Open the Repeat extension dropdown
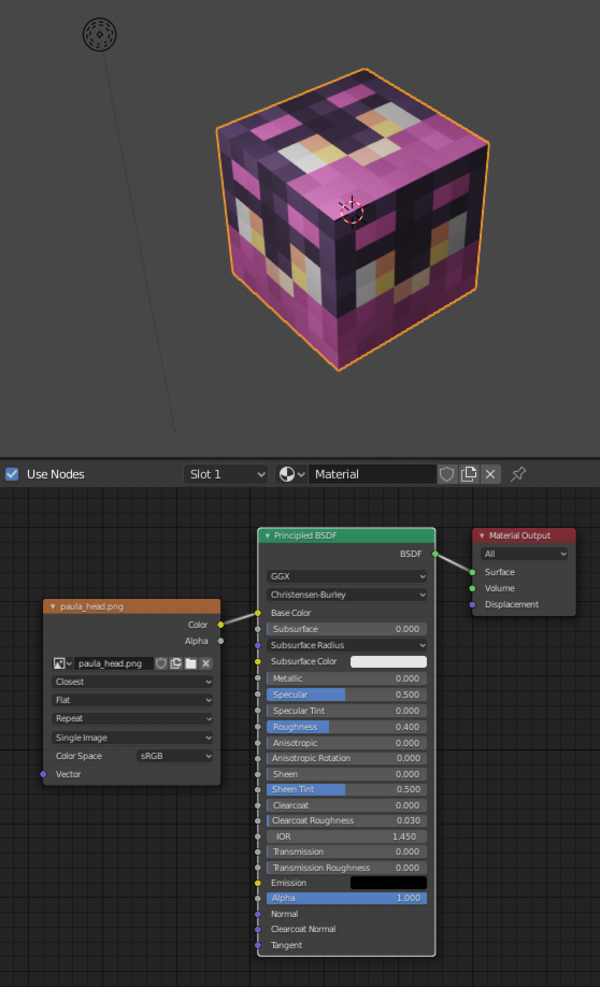The width and height of the screenshot is (600, 987). [132, 718]
